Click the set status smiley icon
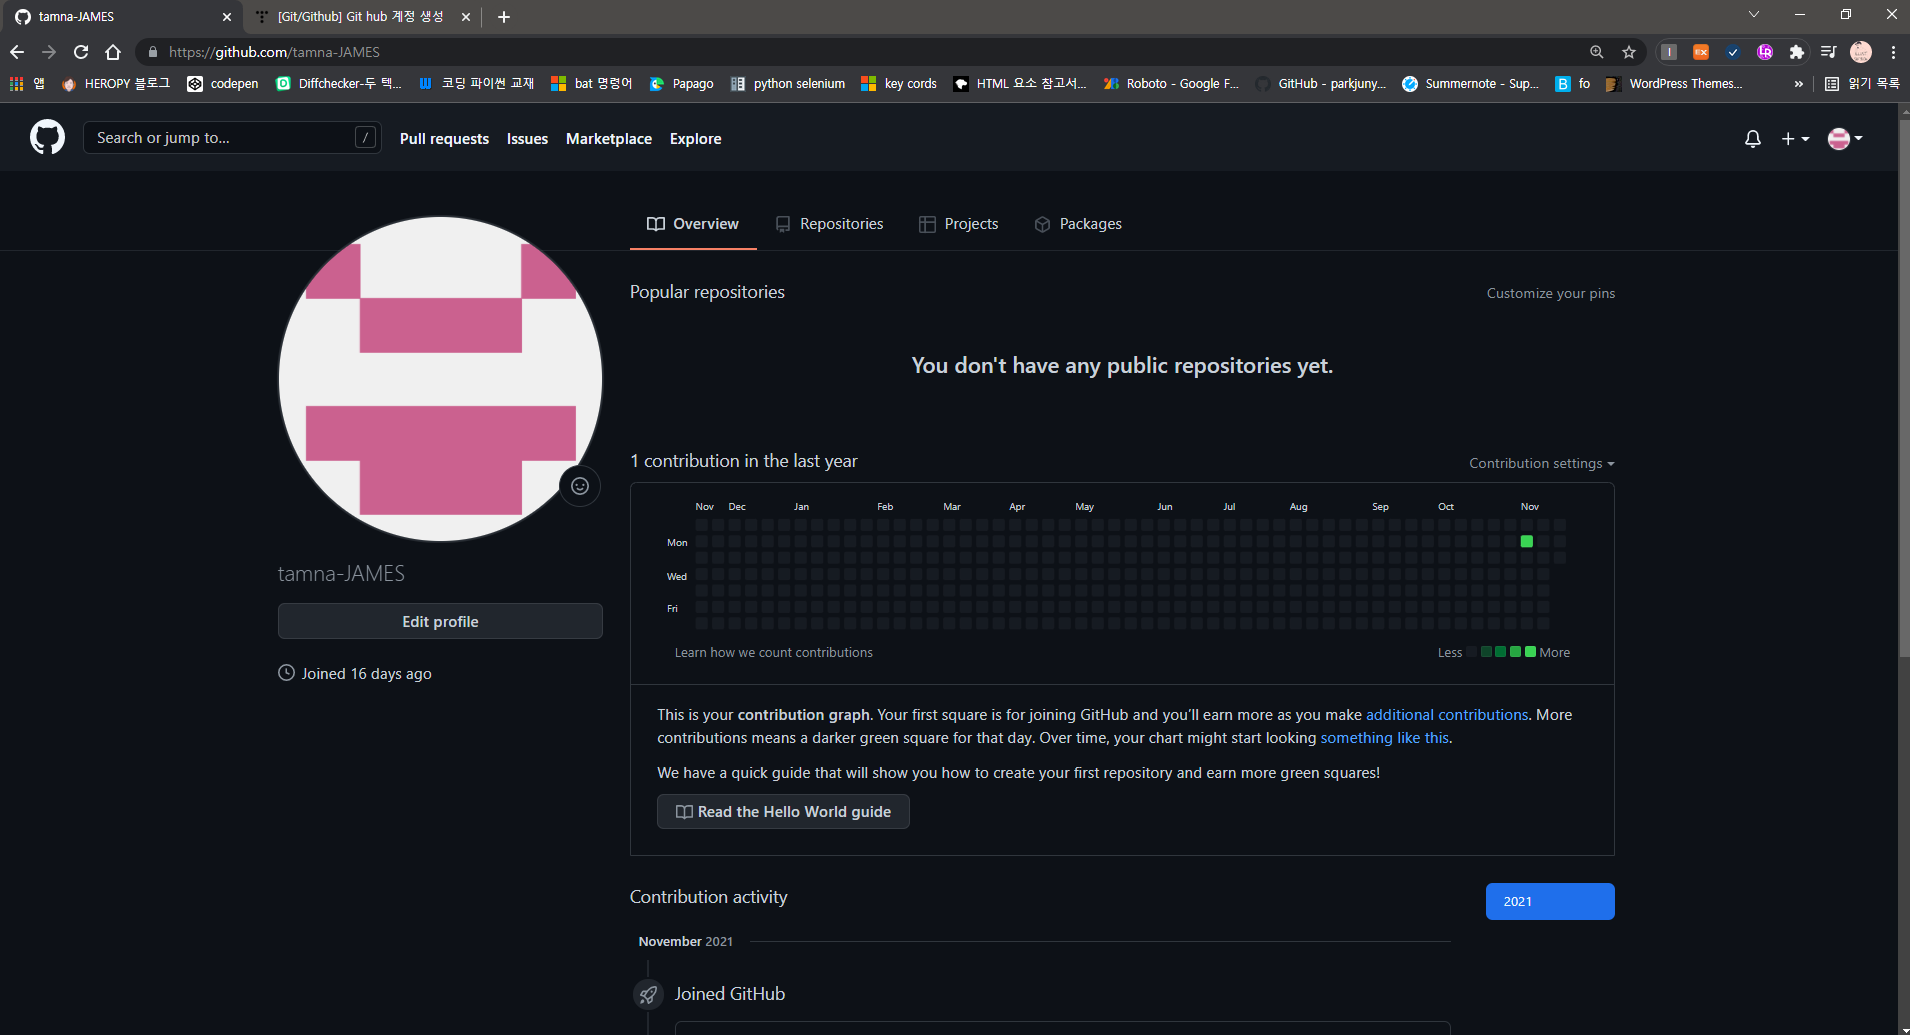The image size is (1910, 1035). [580, 486]
